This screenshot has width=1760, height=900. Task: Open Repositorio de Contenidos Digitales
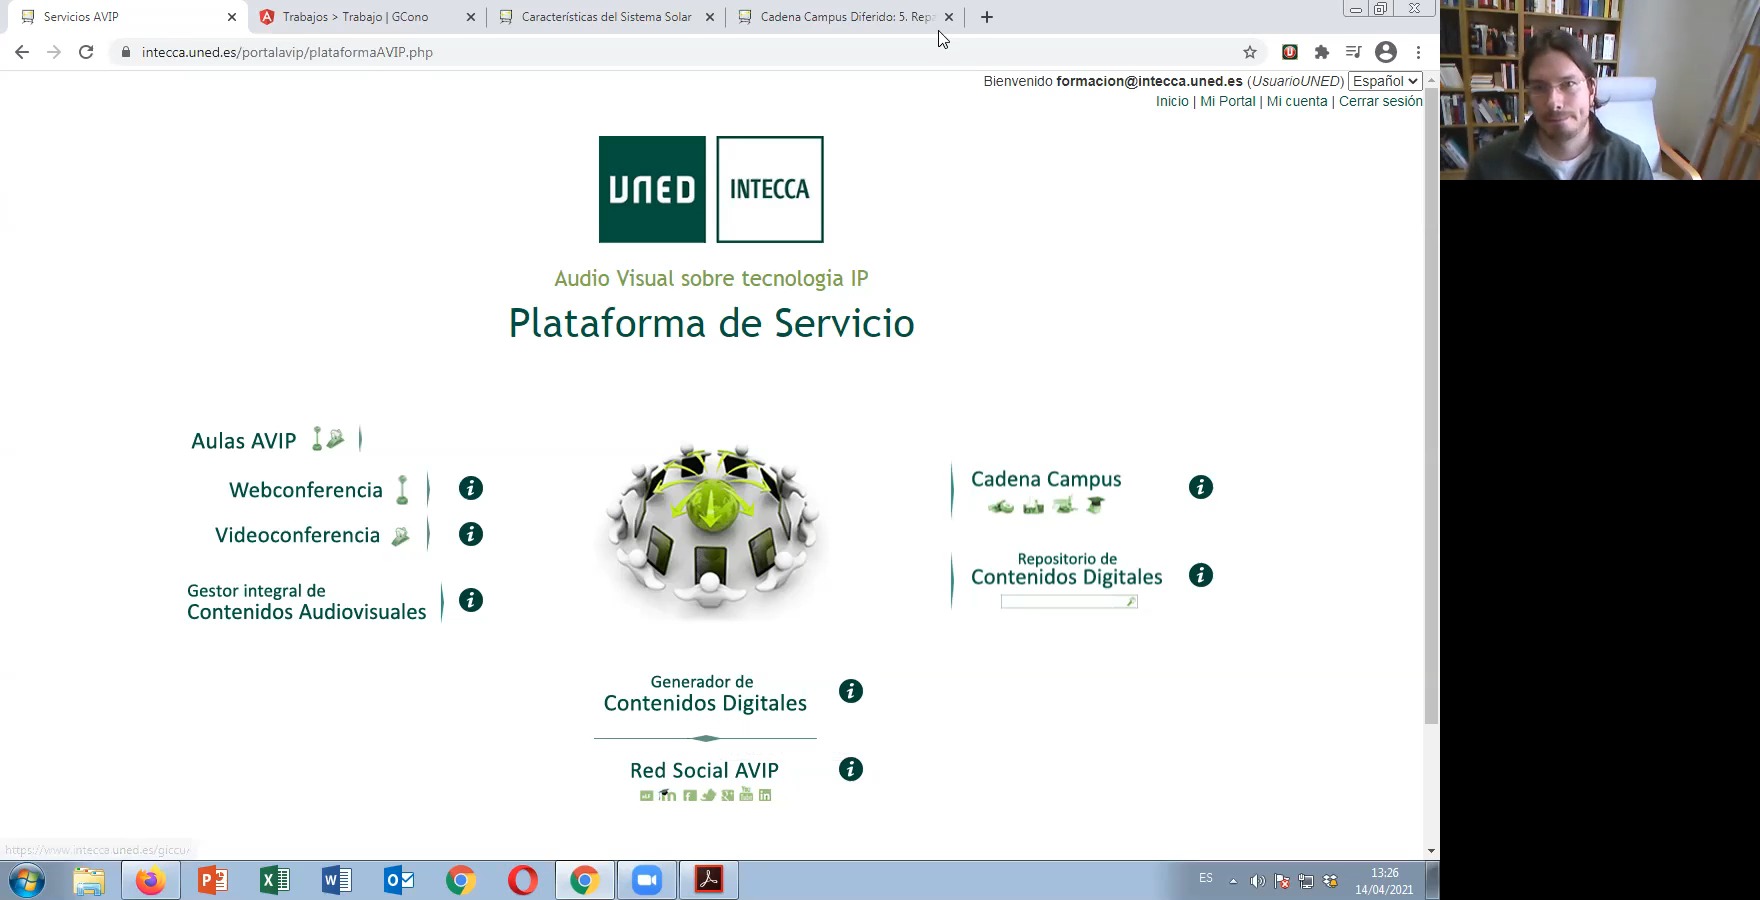point(1067,569)
